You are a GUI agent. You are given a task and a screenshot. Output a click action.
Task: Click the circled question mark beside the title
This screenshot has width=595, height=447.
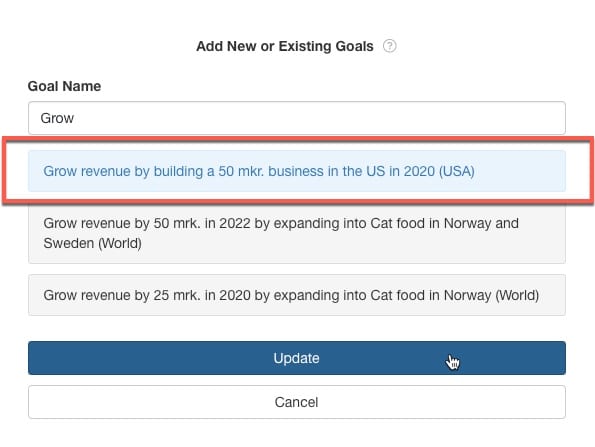pos(389,46)
